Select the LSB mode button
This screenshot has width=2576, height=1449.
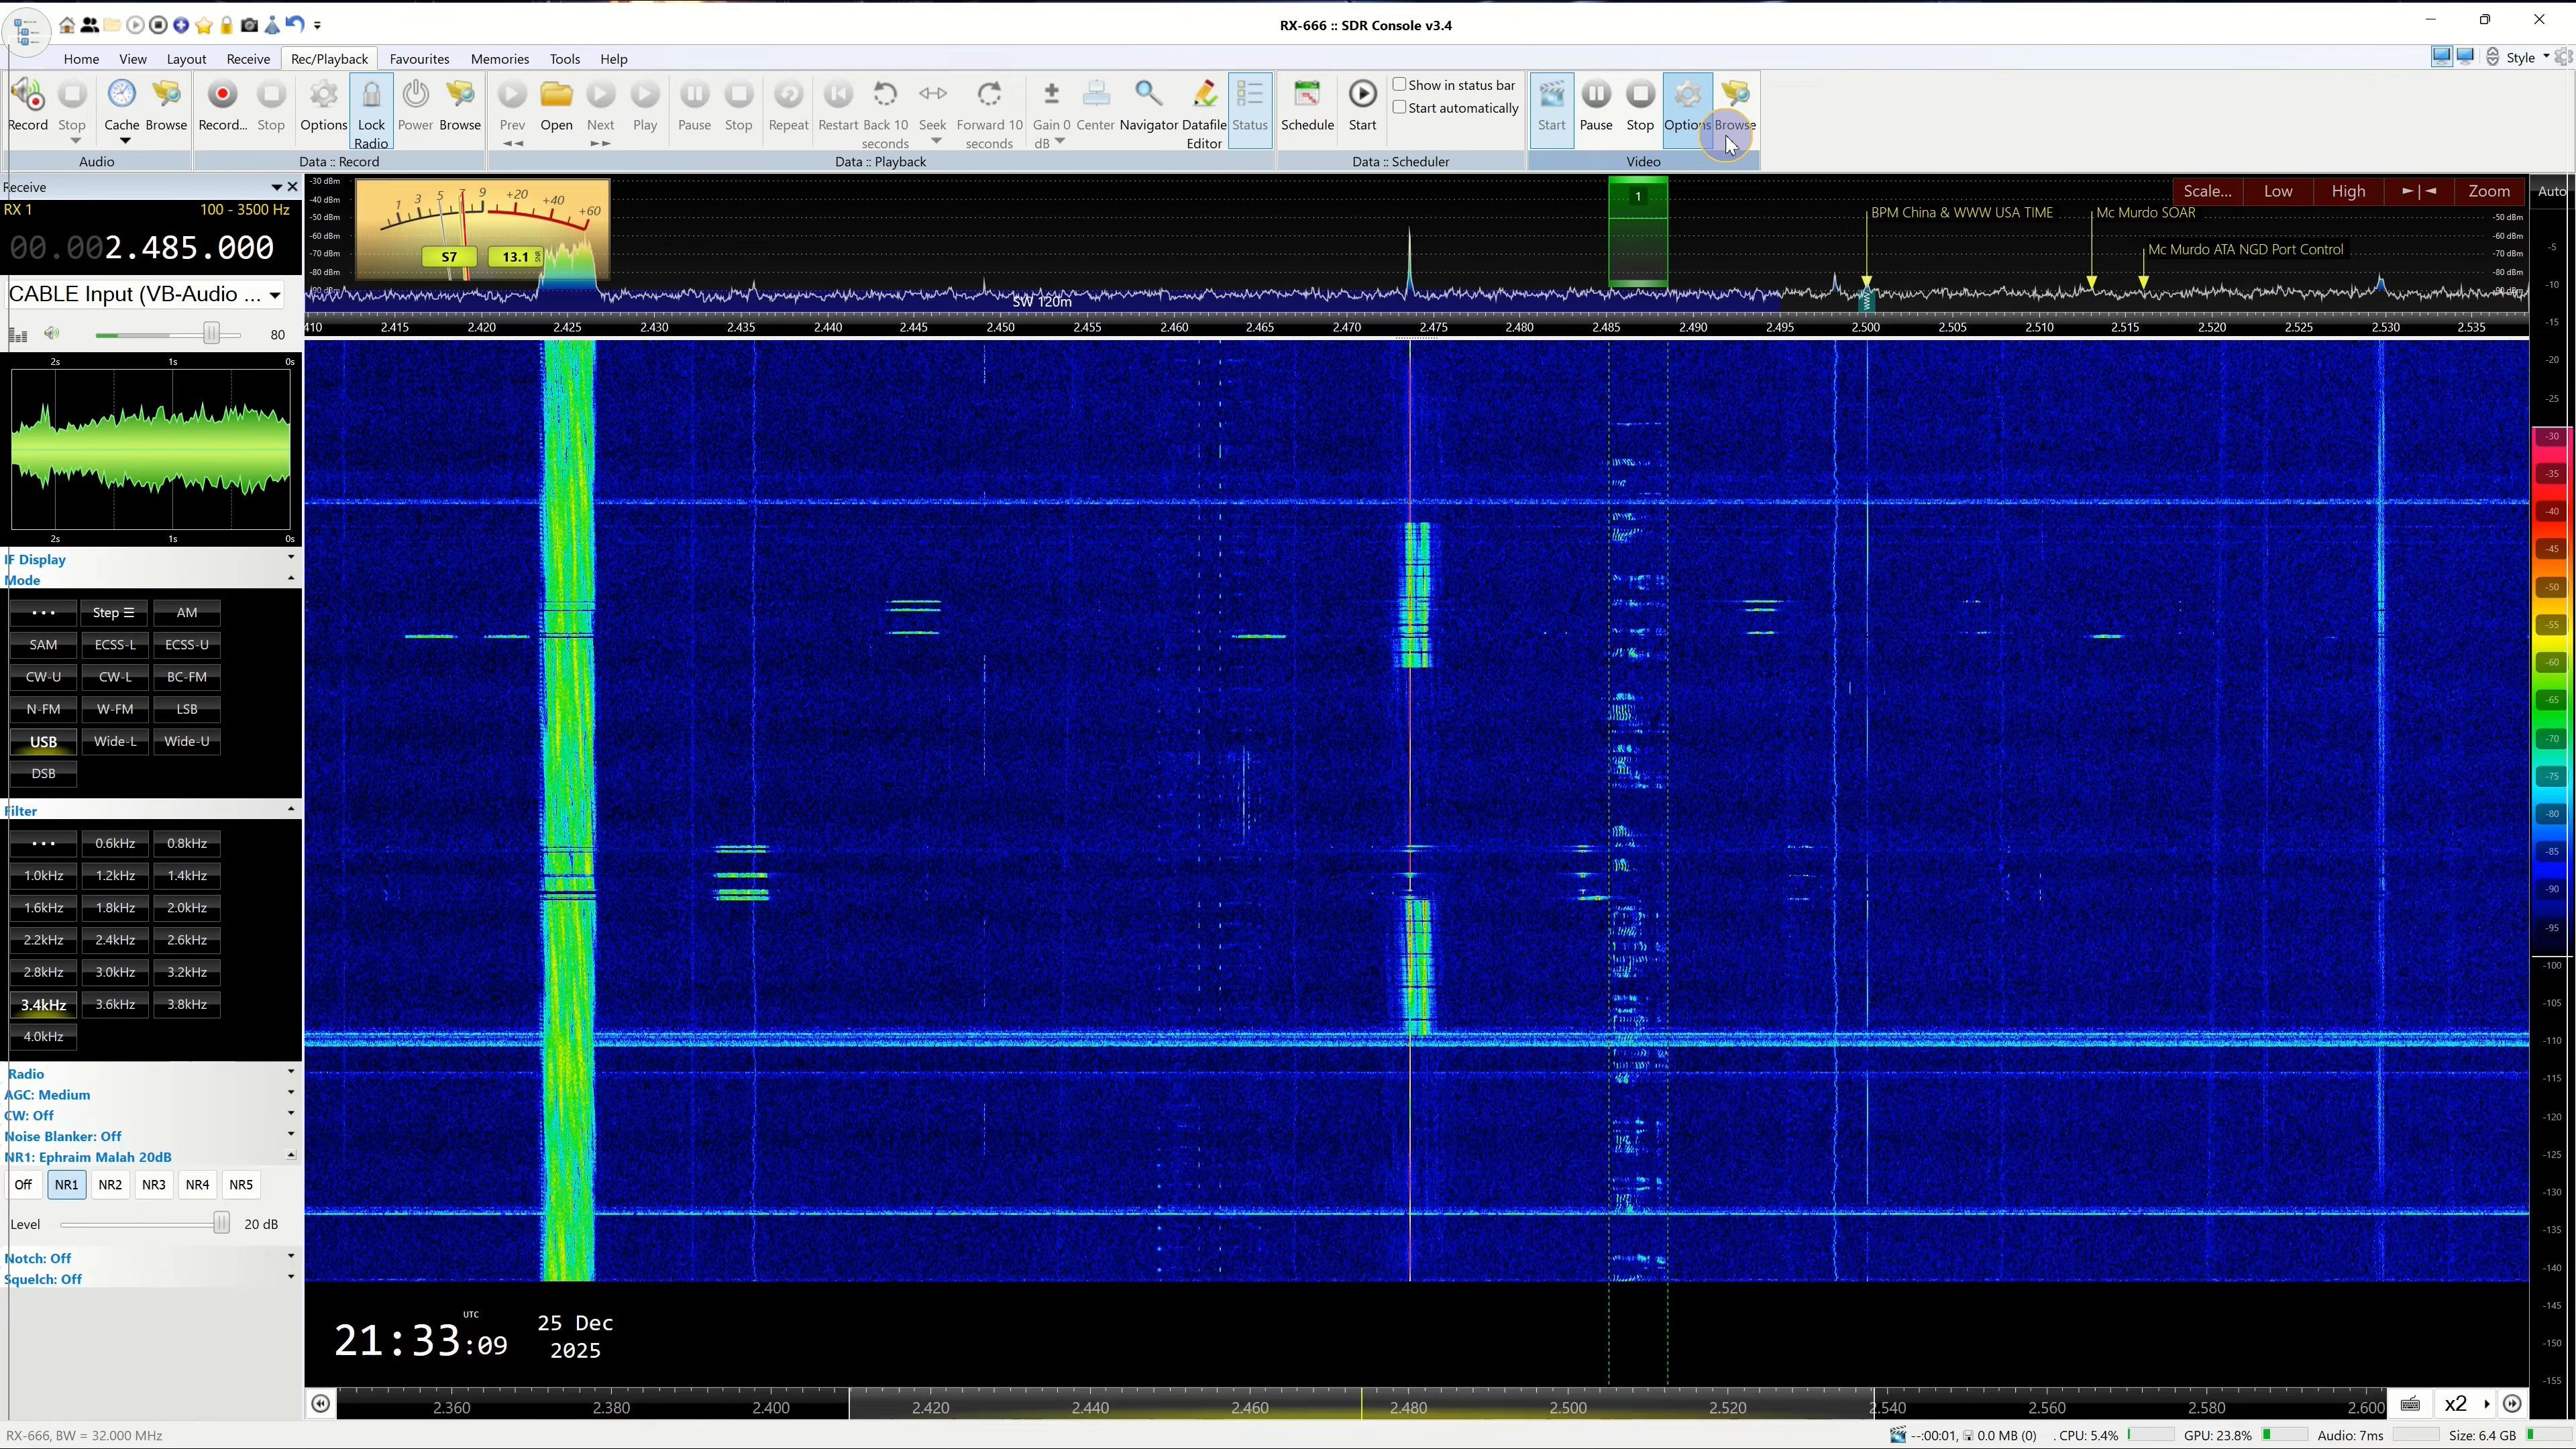coord(187,709)
